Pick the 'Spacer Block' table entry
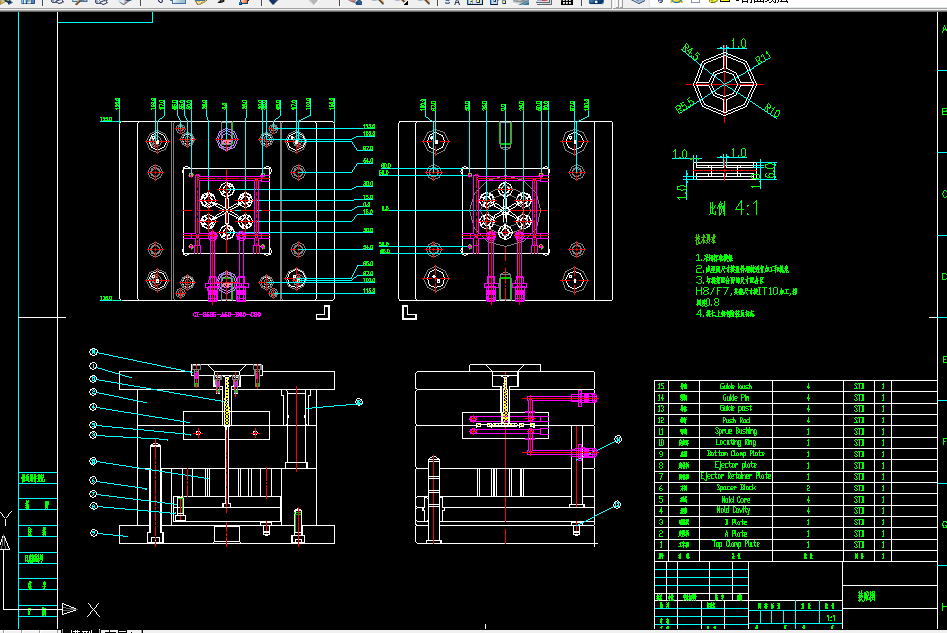 [736, 487]
